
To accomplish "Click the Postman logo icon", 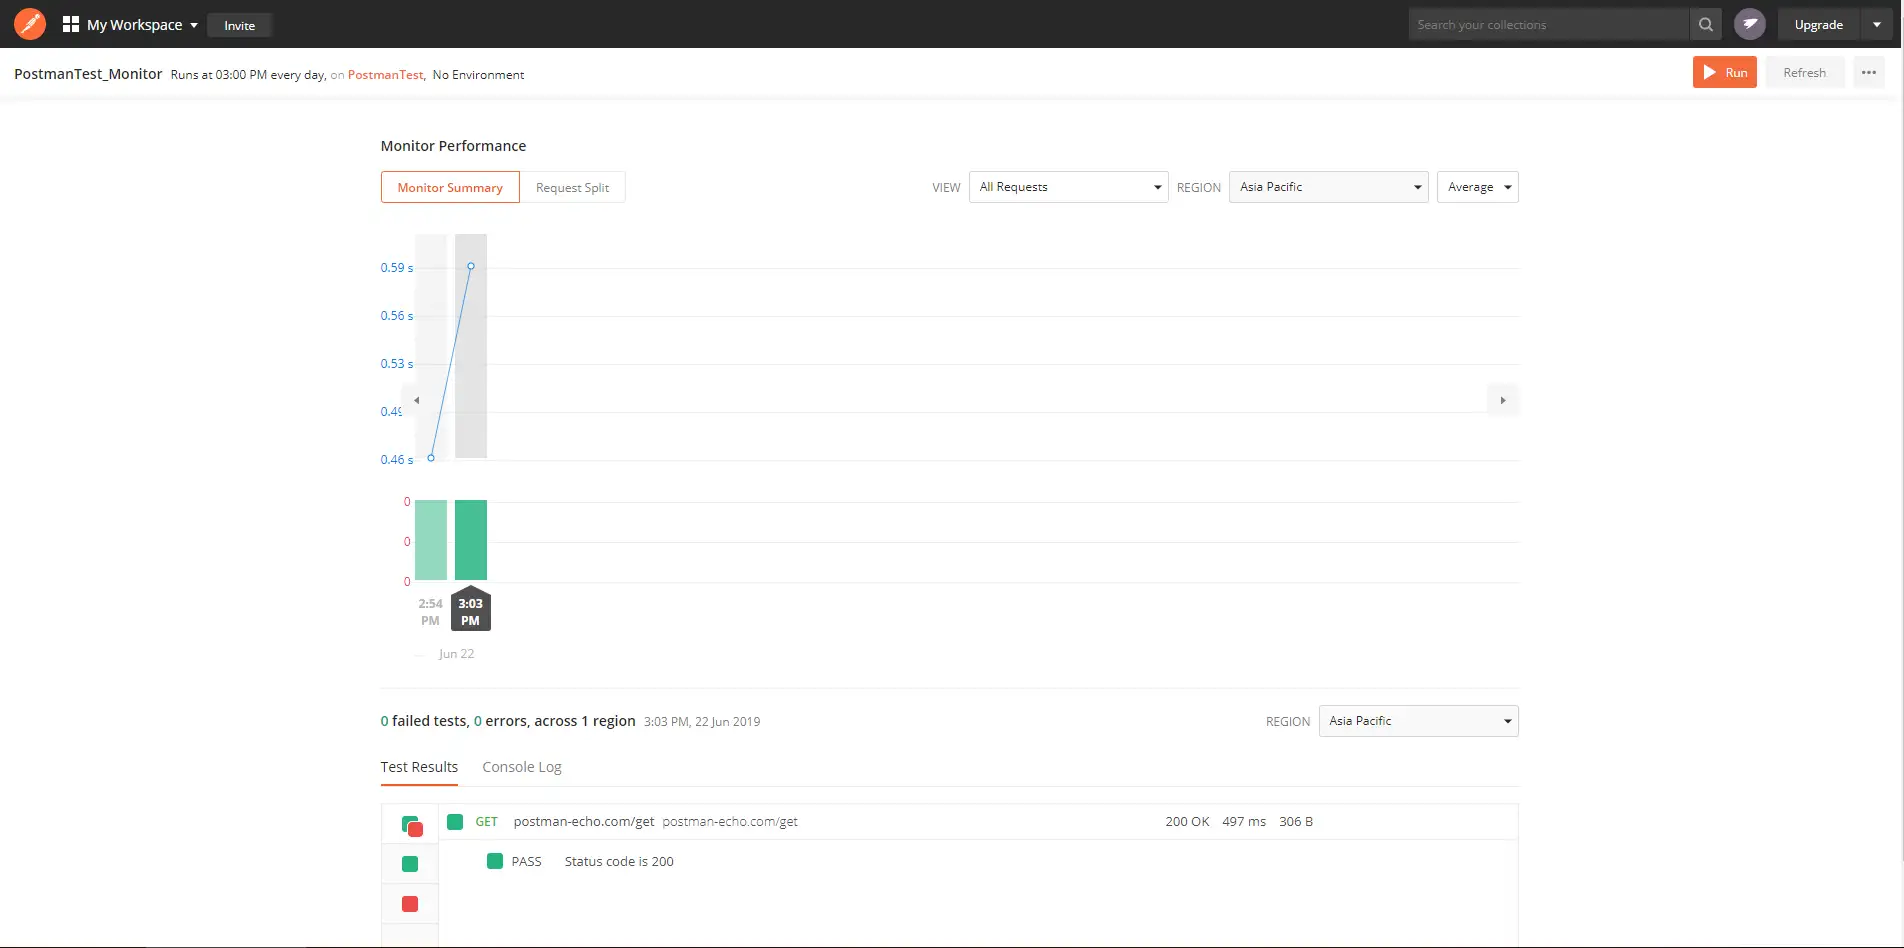I will [30, 24].
